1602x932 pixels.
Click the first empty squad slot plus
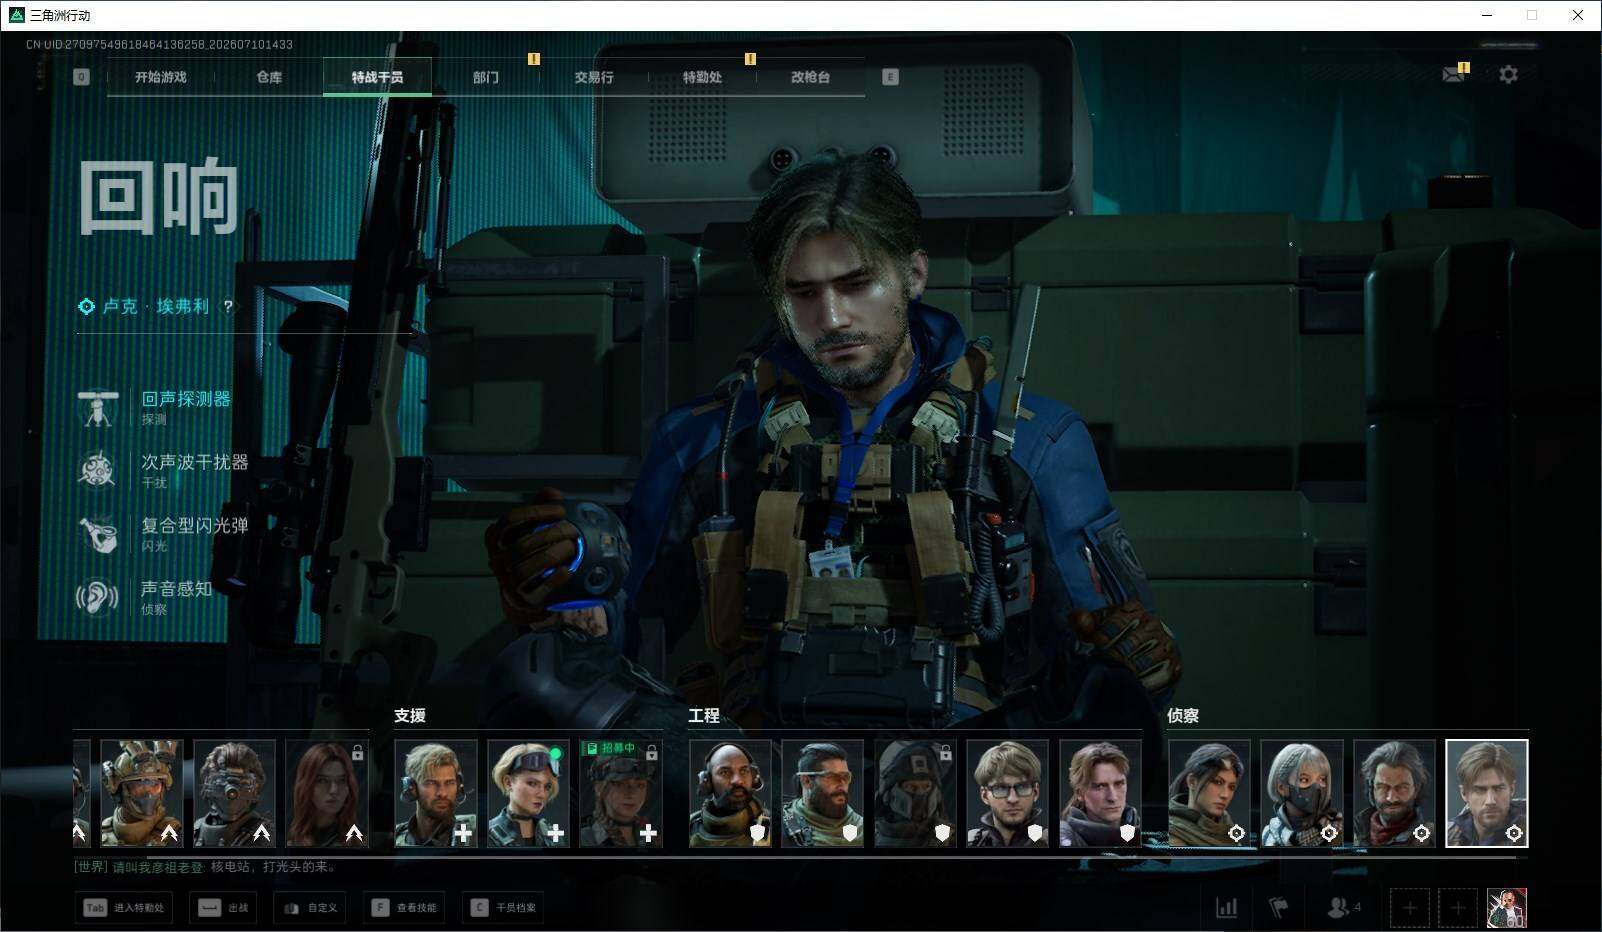(x=1409, y=908)
